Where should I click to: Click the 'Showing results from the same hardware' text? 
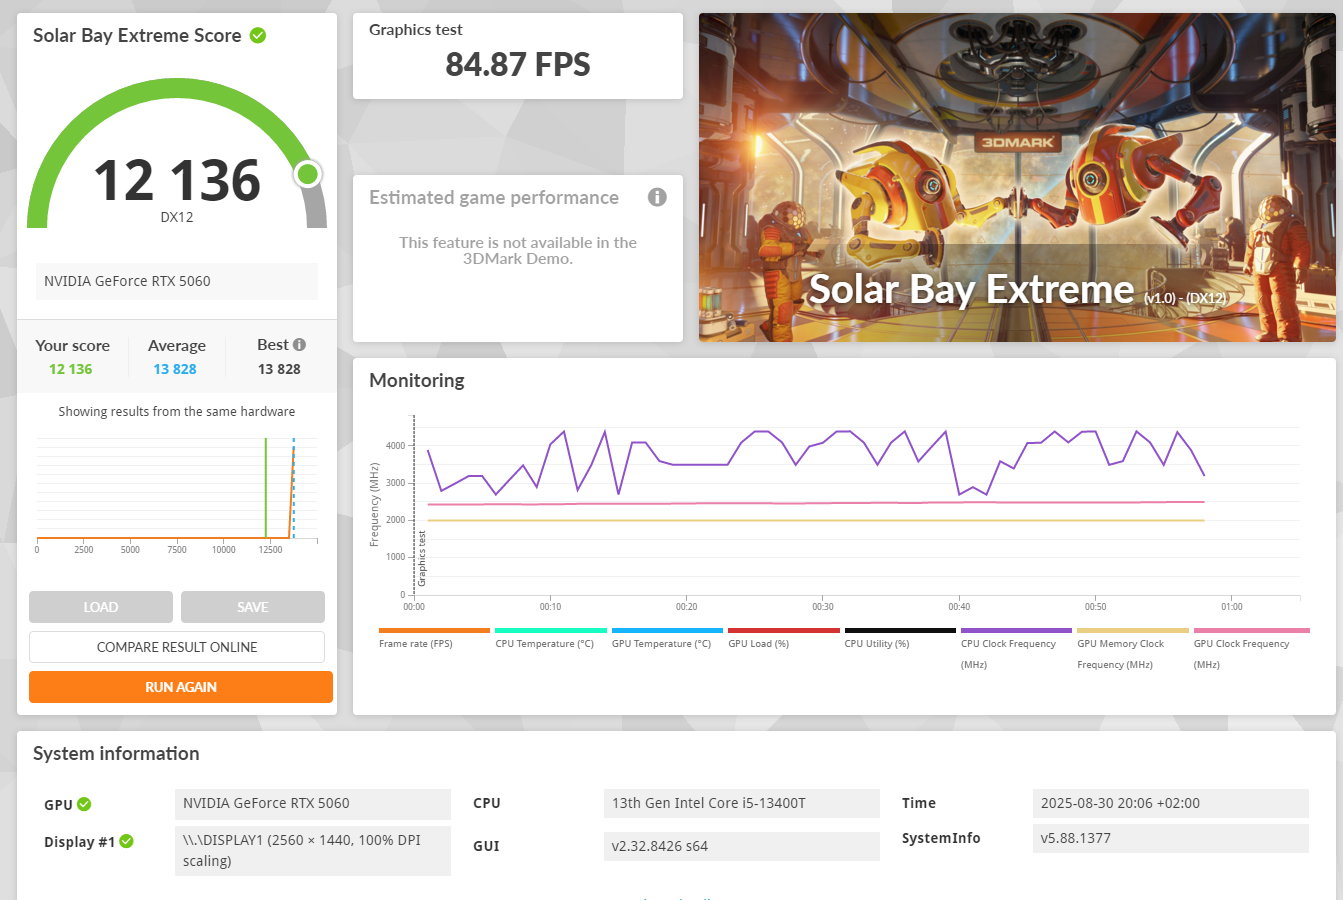pyautogui.click(x=177, y=411)
